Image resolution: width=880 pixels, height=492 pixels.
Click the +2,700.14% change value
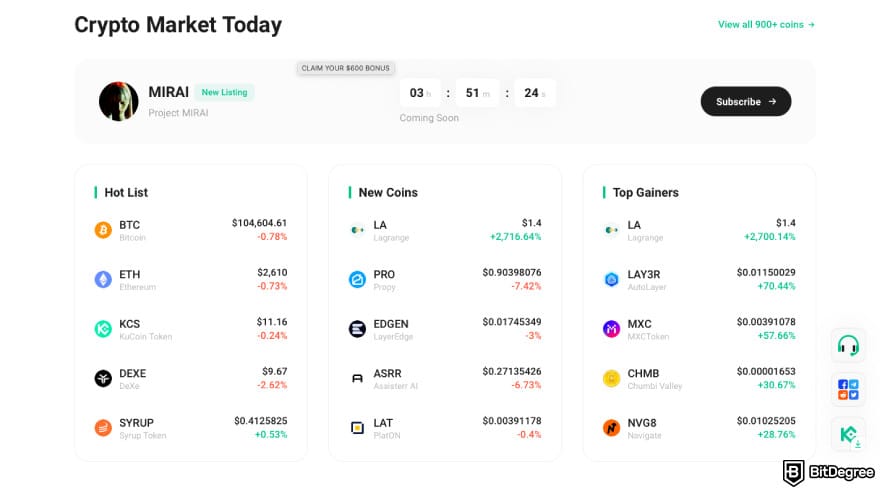click(x=769, y=237)
